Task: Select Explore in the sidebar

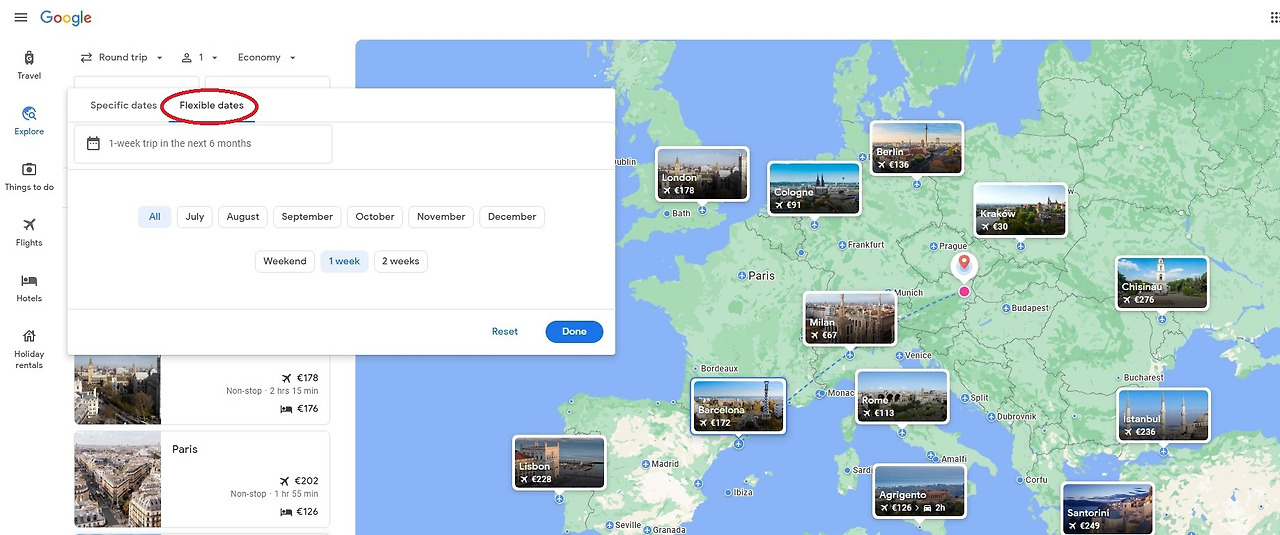Action: point(29,121)
